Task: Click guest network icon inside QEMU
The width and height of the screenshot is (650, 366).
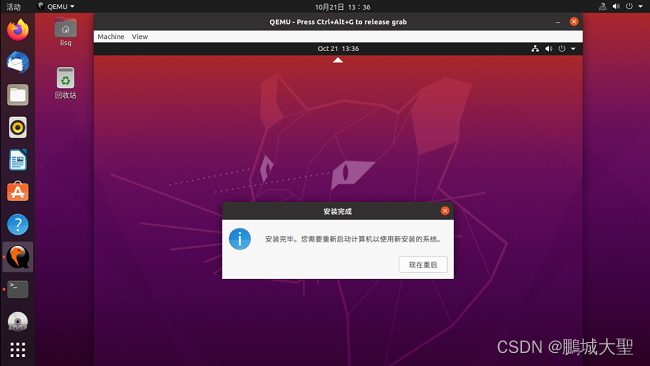Action: tap(535, 48)
